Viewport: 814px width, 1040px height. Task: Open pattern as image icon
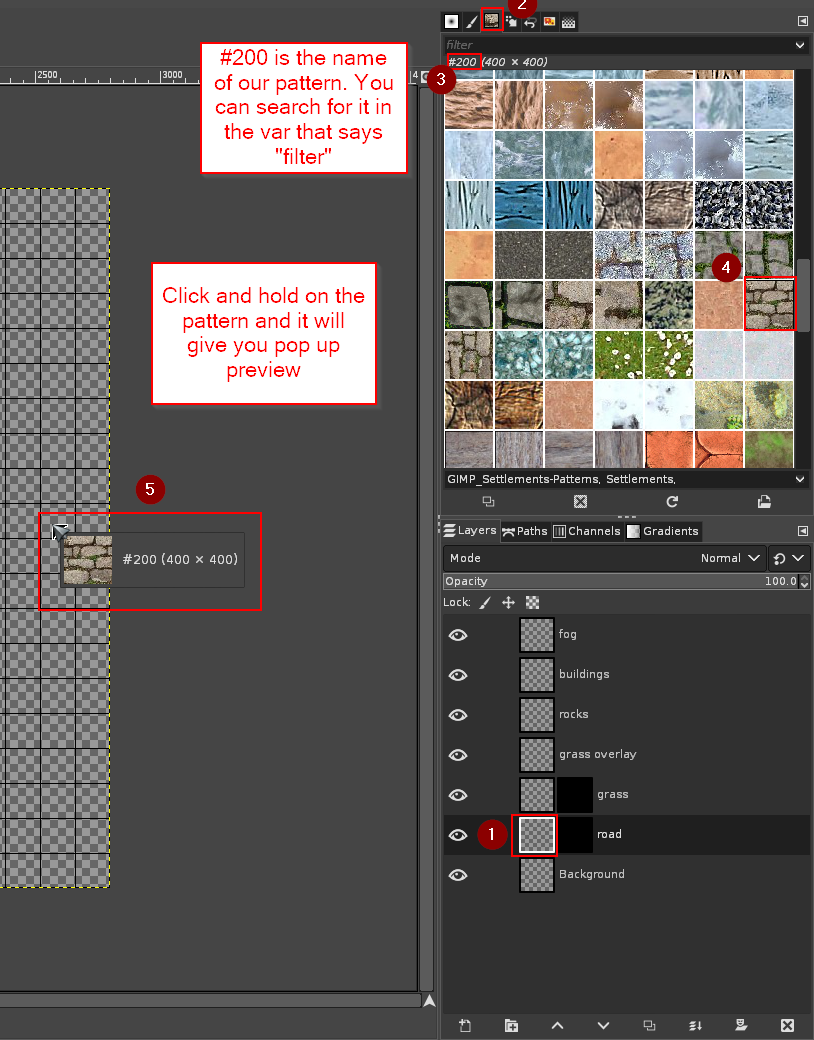coord(766,501)
